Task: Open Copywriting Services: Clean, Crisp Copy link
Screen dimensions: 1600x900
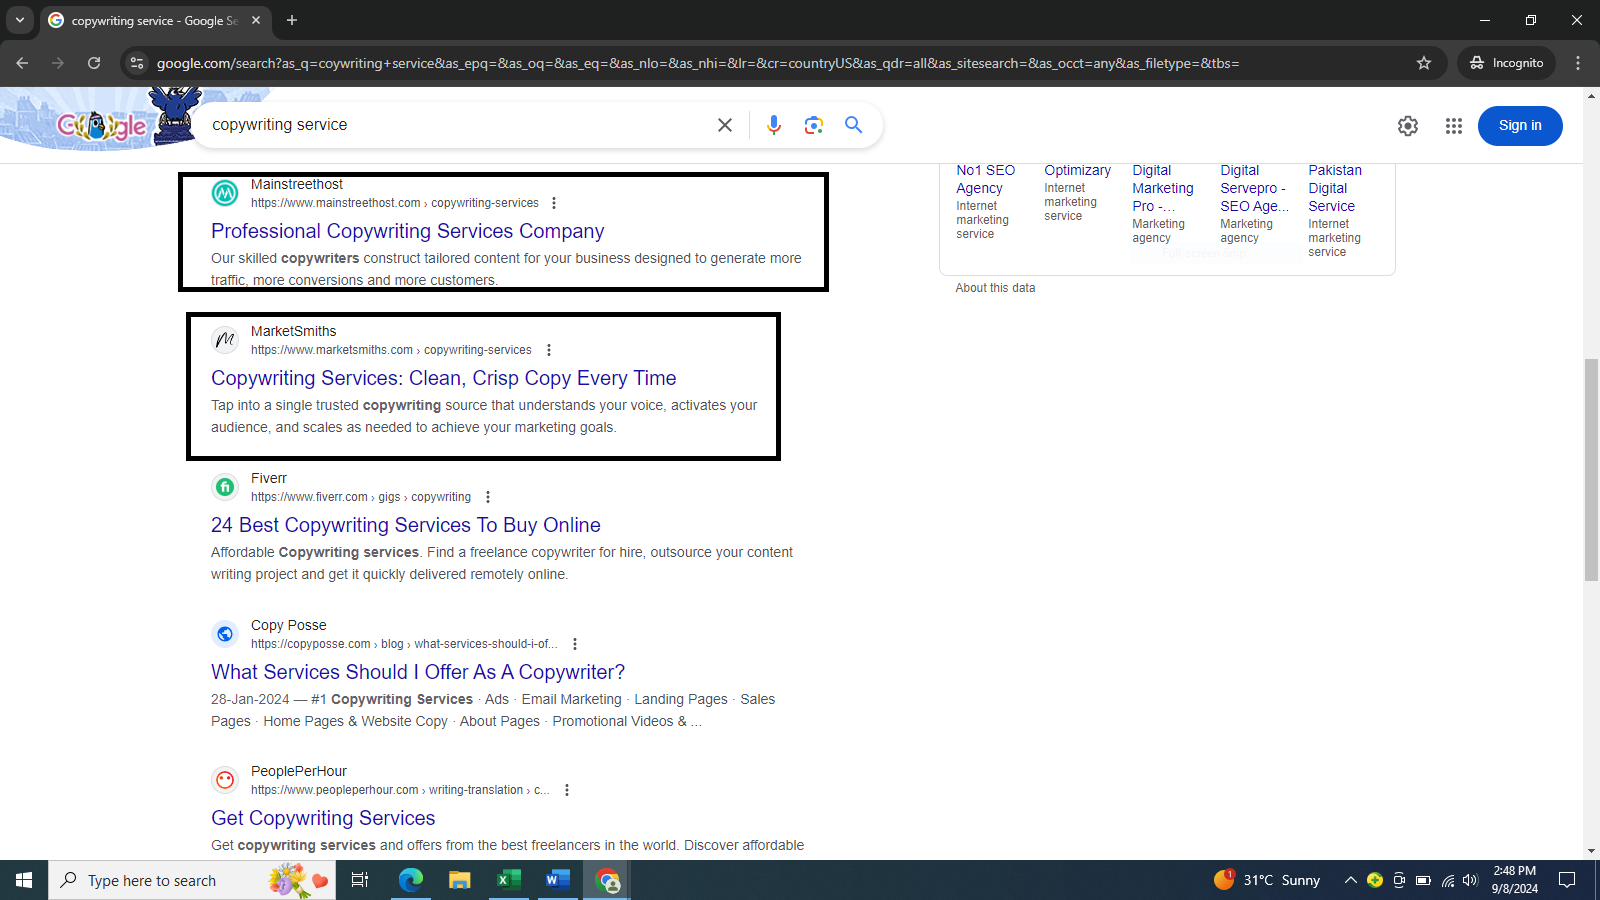Action: (443, 378)
